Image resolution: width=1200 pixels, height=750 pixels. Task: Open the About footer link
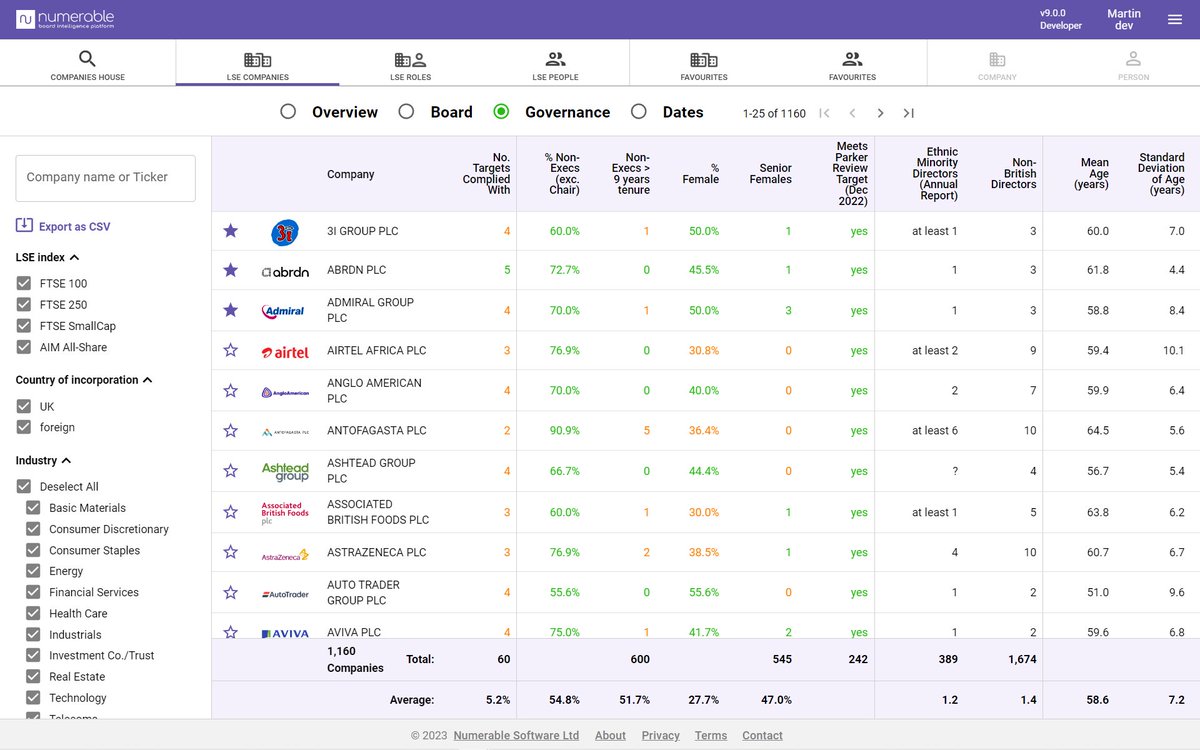(610, 735)
